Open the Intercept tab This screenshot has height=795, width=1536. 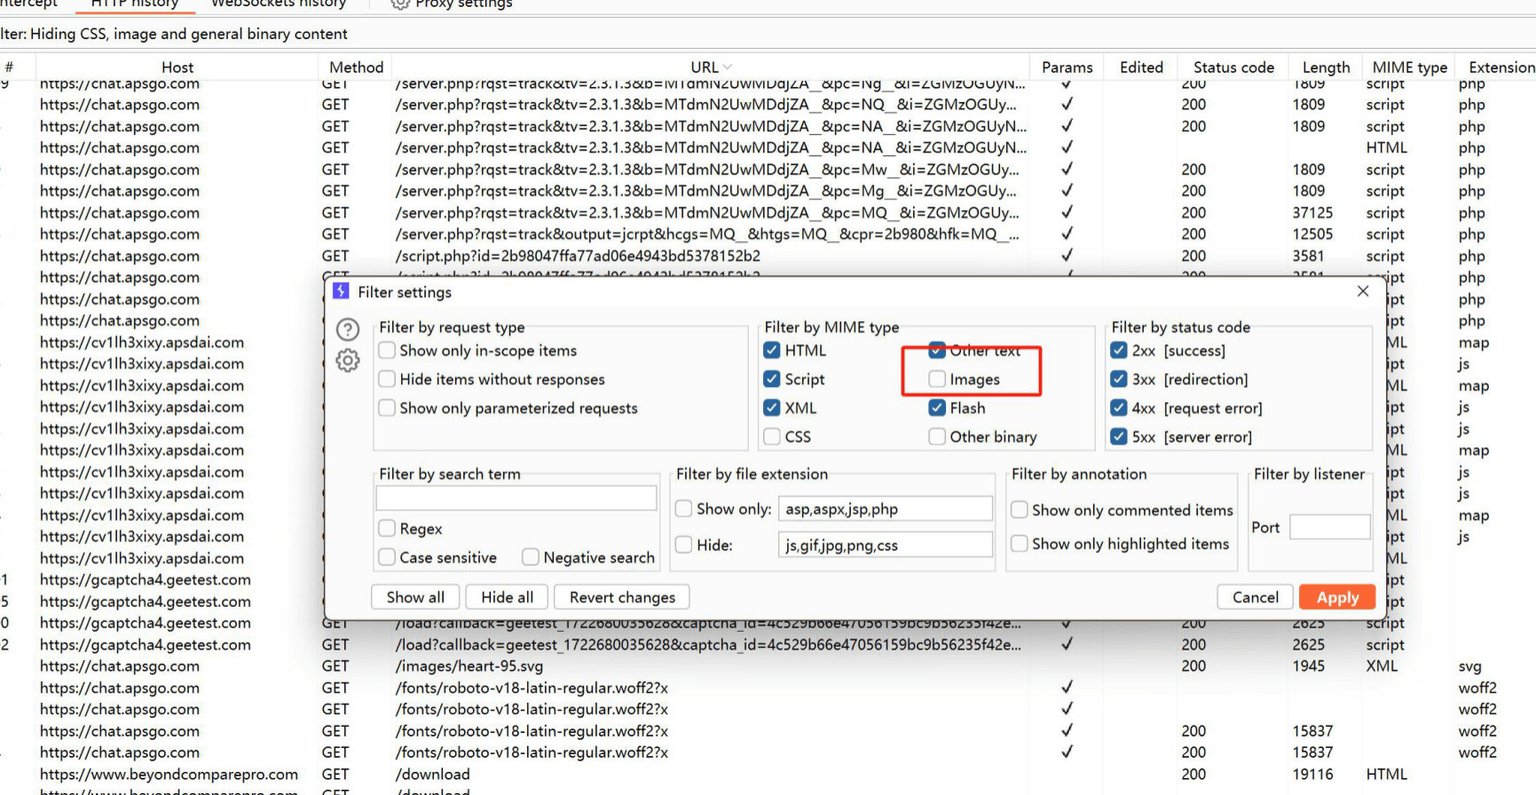[29, 4]
